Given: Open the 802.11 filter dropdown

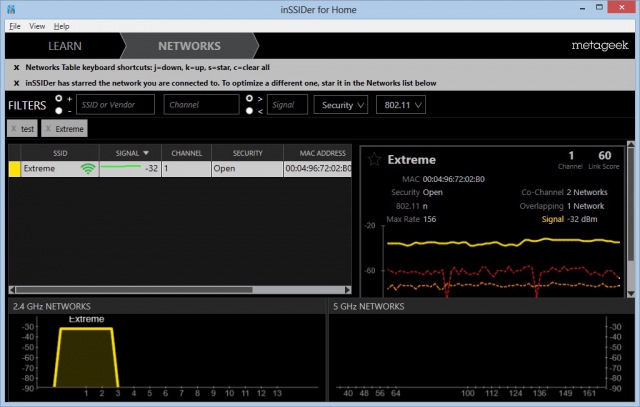Looking at the screenshot, I should (401, 105).
